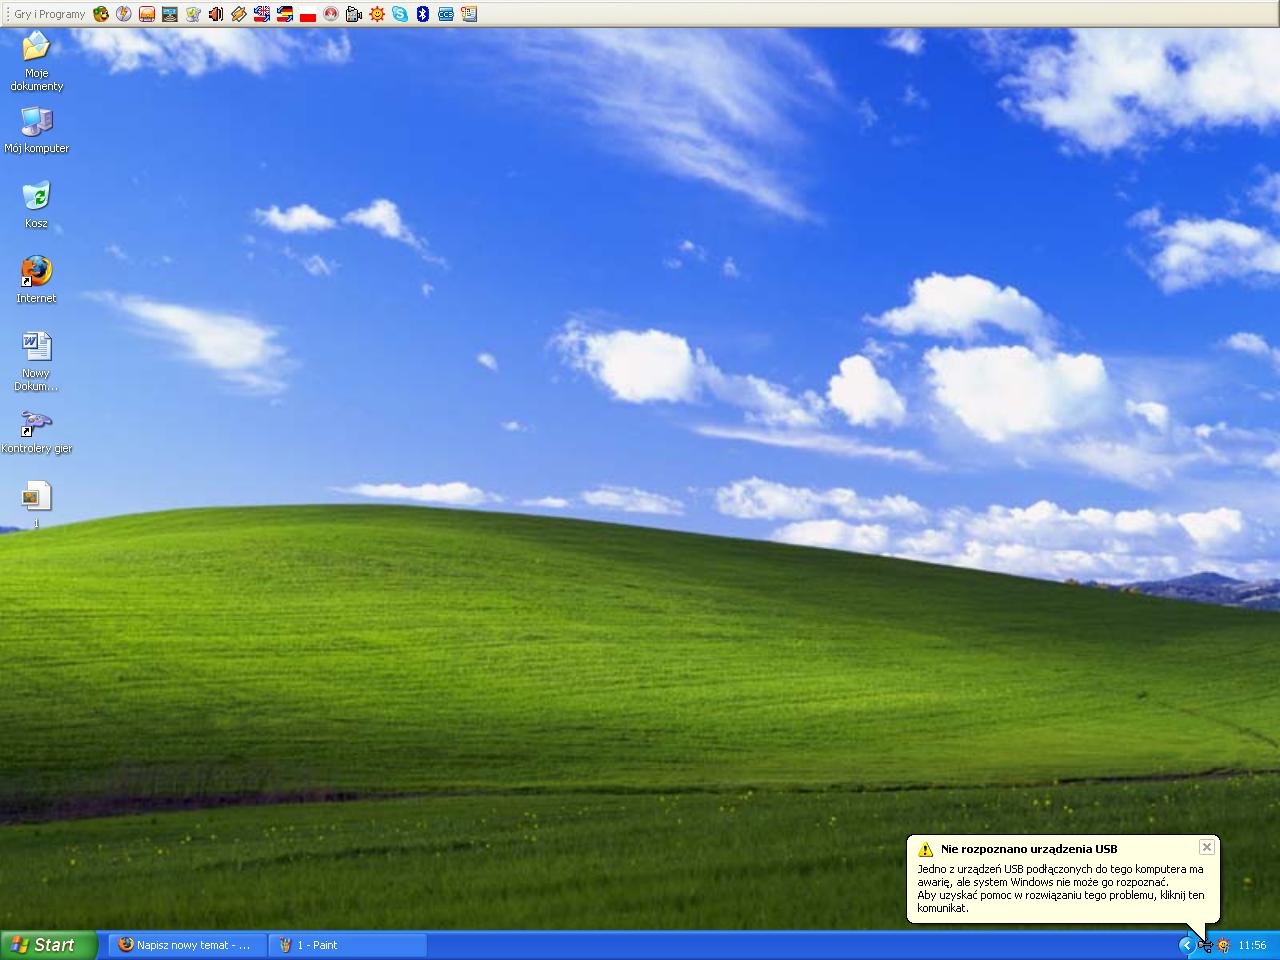Viewport: 1280px width, 960px height.
Task: Open the English-Polish flags dictionary icon
Action: (262, 14)
